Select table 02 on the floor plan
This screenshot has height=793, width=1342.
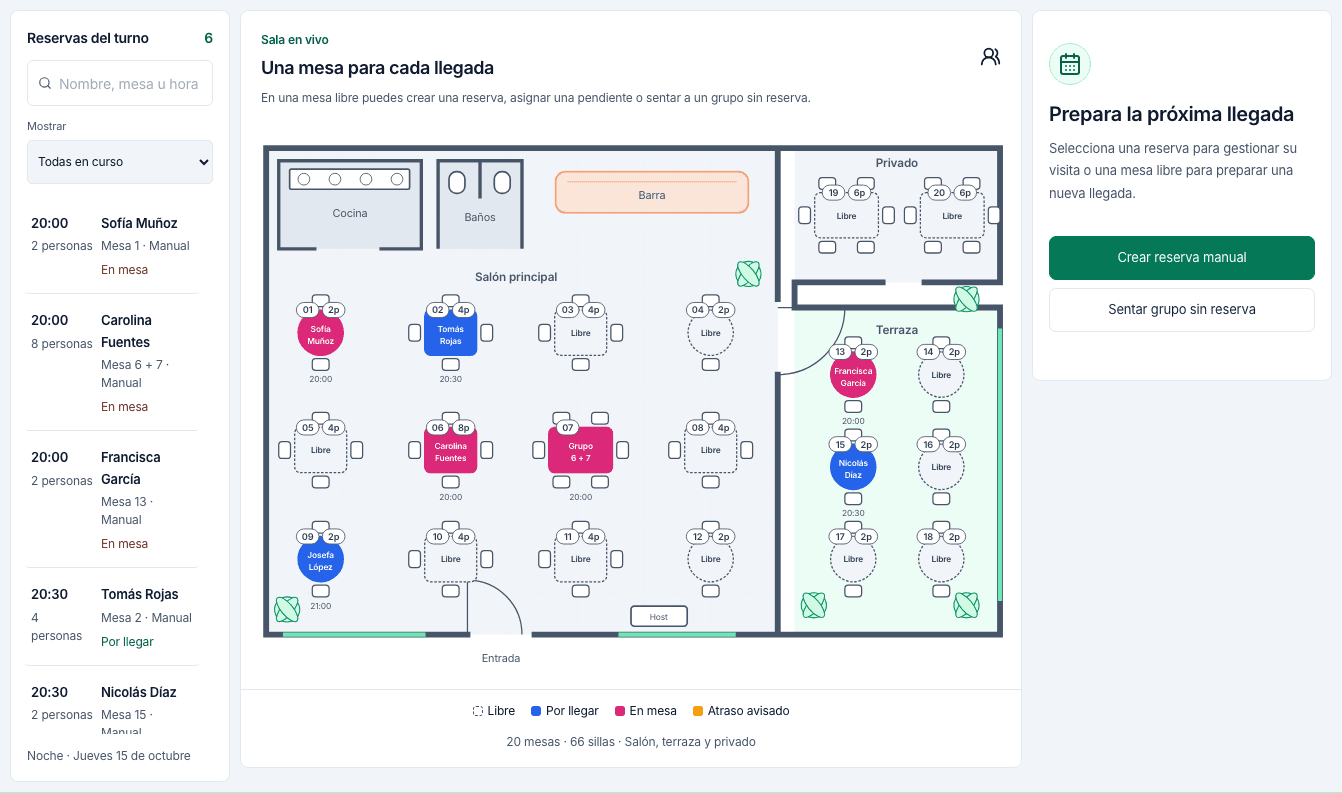451,333
